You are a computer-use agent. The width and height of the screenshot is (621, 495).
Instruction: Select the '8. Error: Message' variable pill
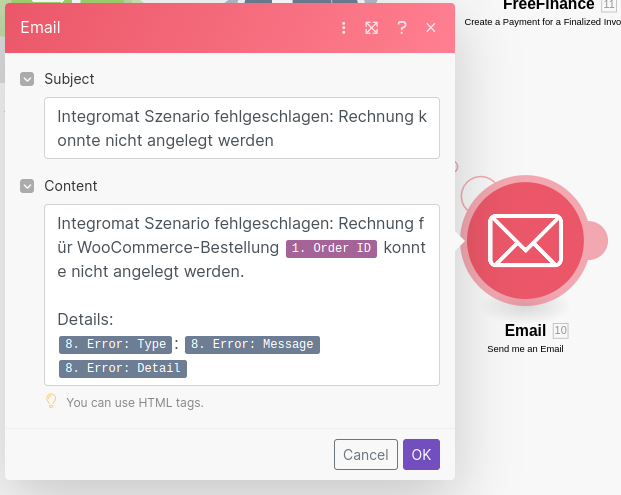[x=252, y=344]
